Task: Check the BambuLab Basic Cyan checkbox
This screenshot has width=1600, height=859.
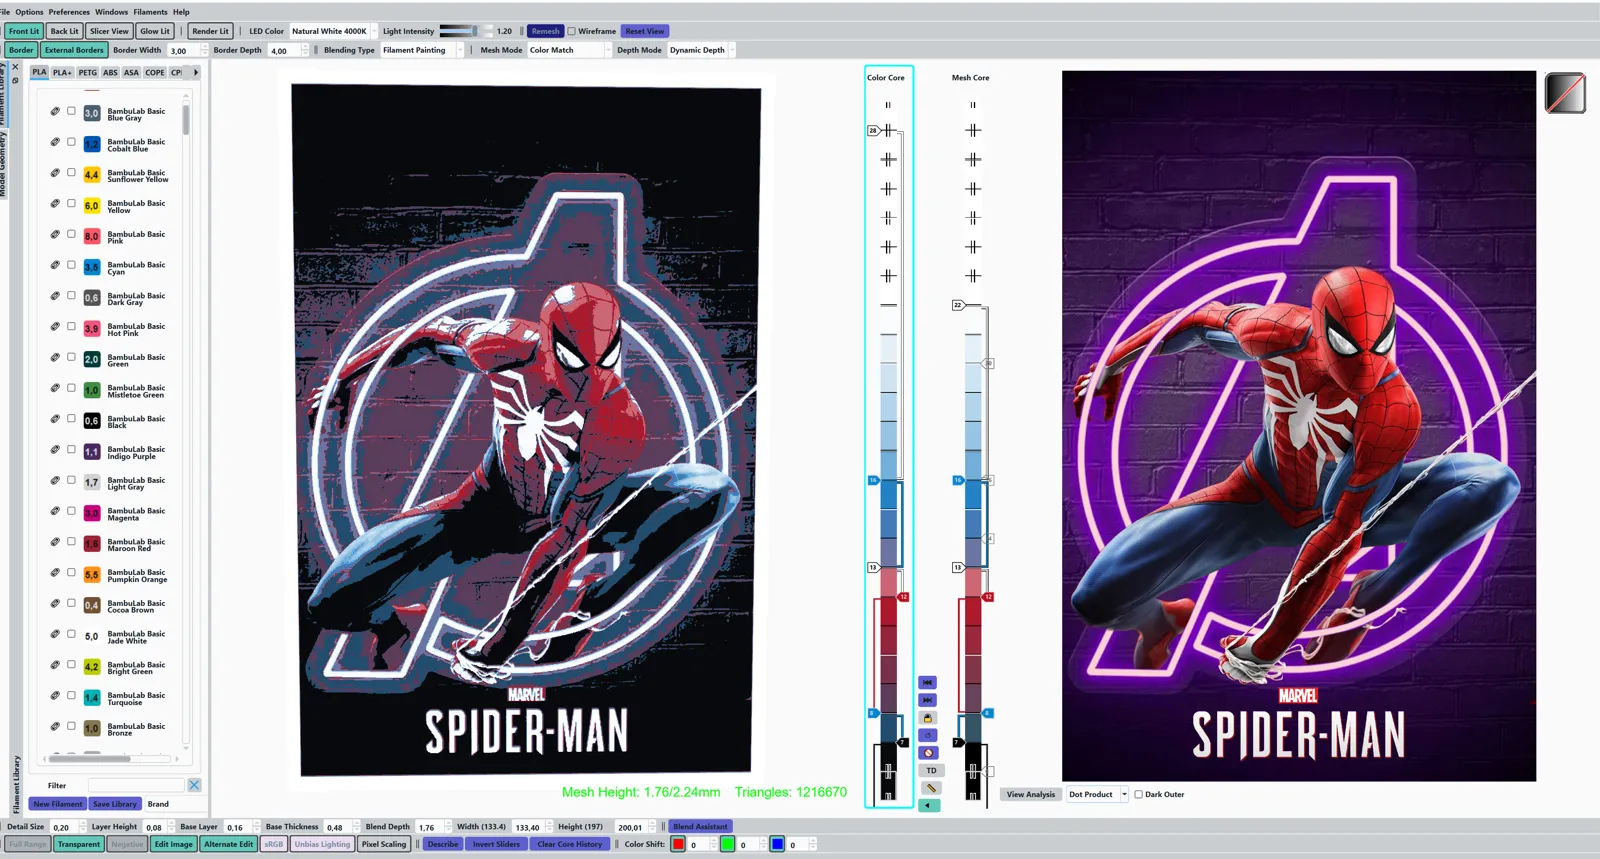Action: 71,265
